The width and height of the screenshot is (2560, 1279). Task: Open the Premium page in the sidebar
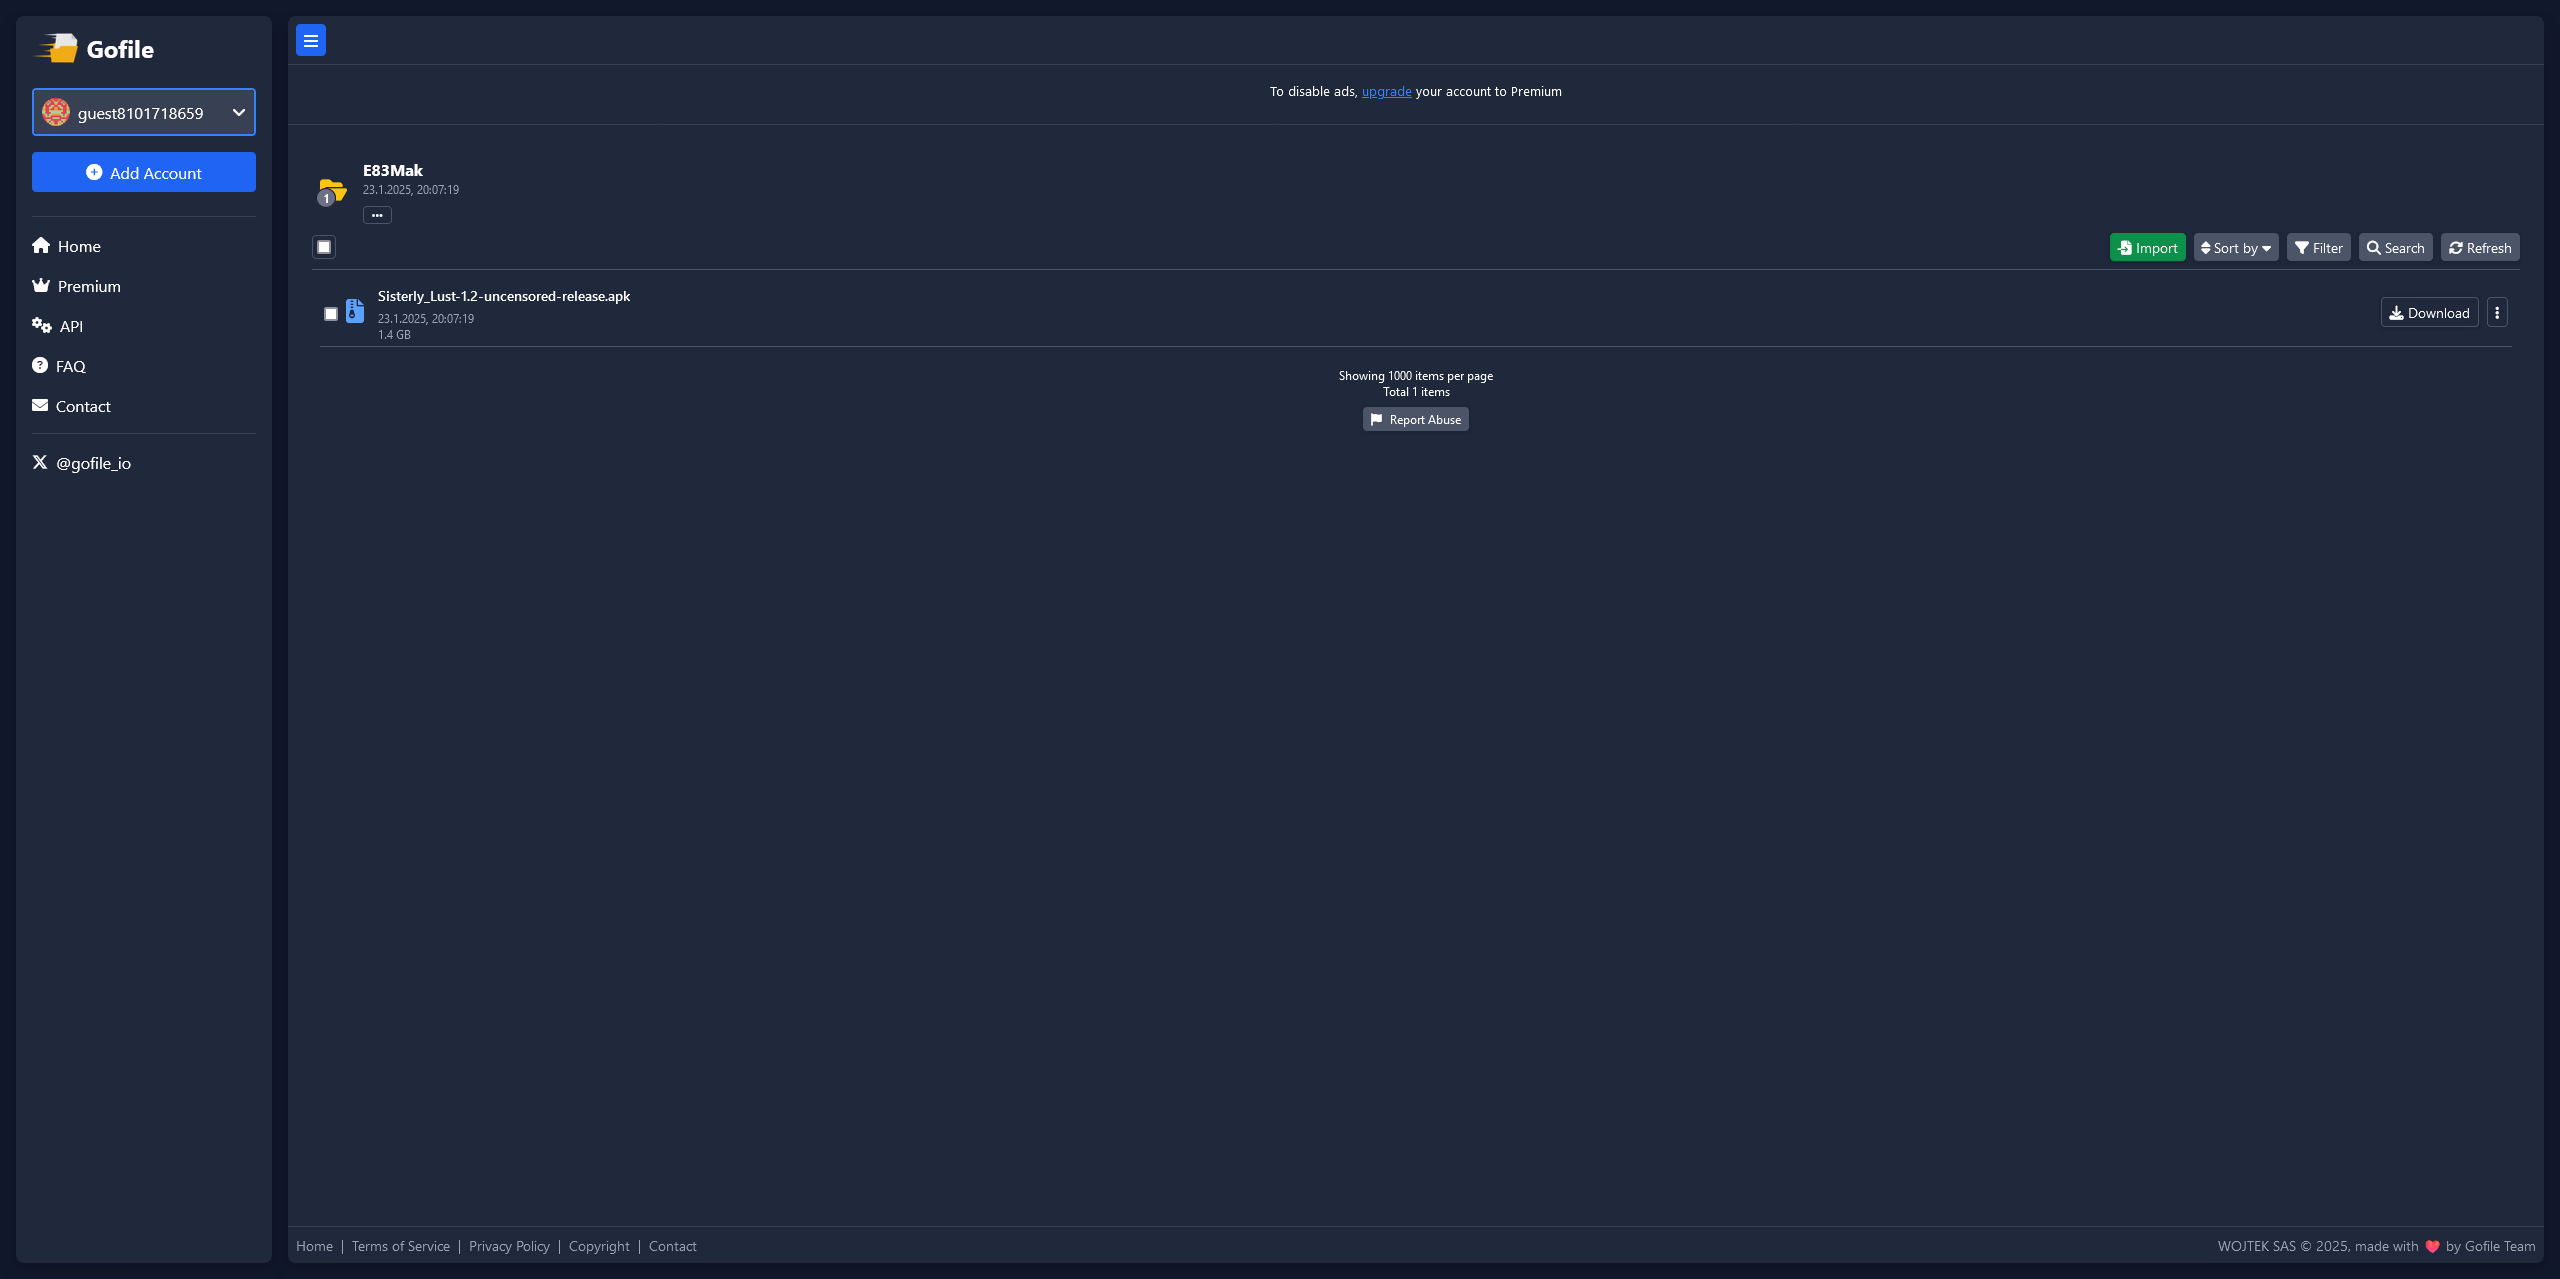pos(76,286)
